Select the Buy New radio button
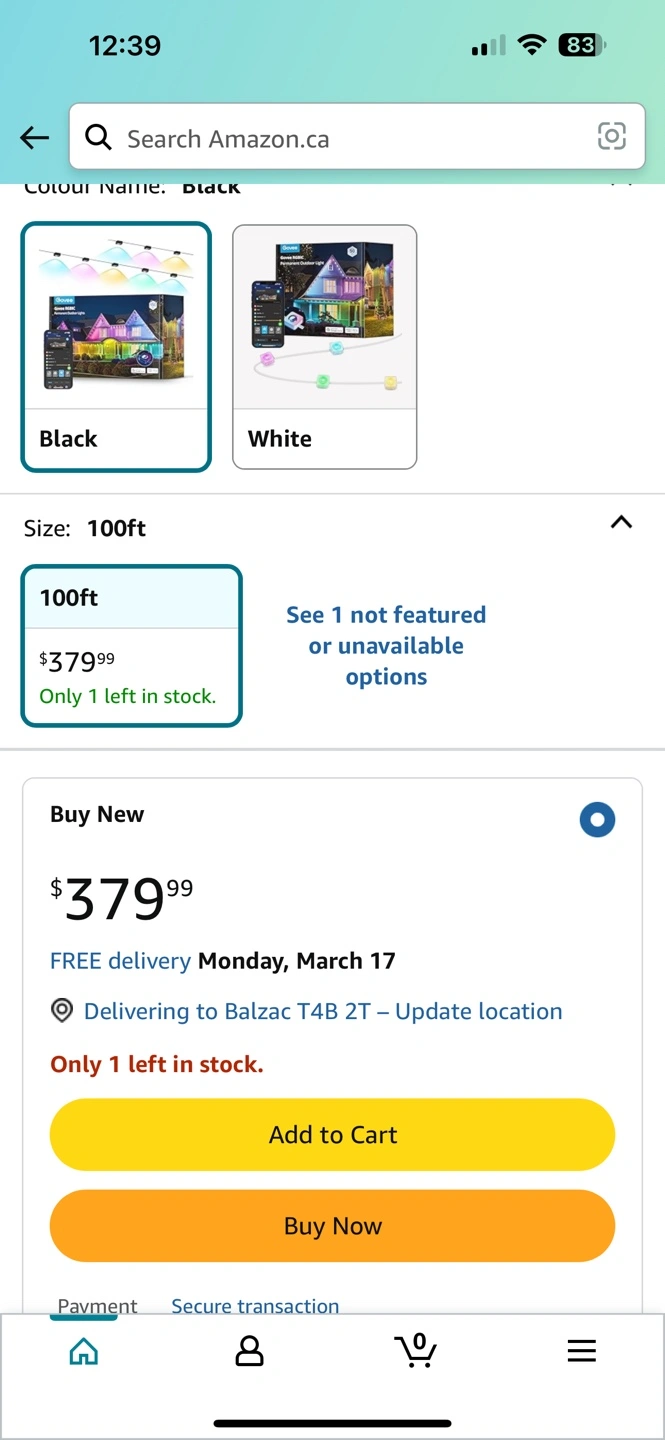 click(597, 820)
